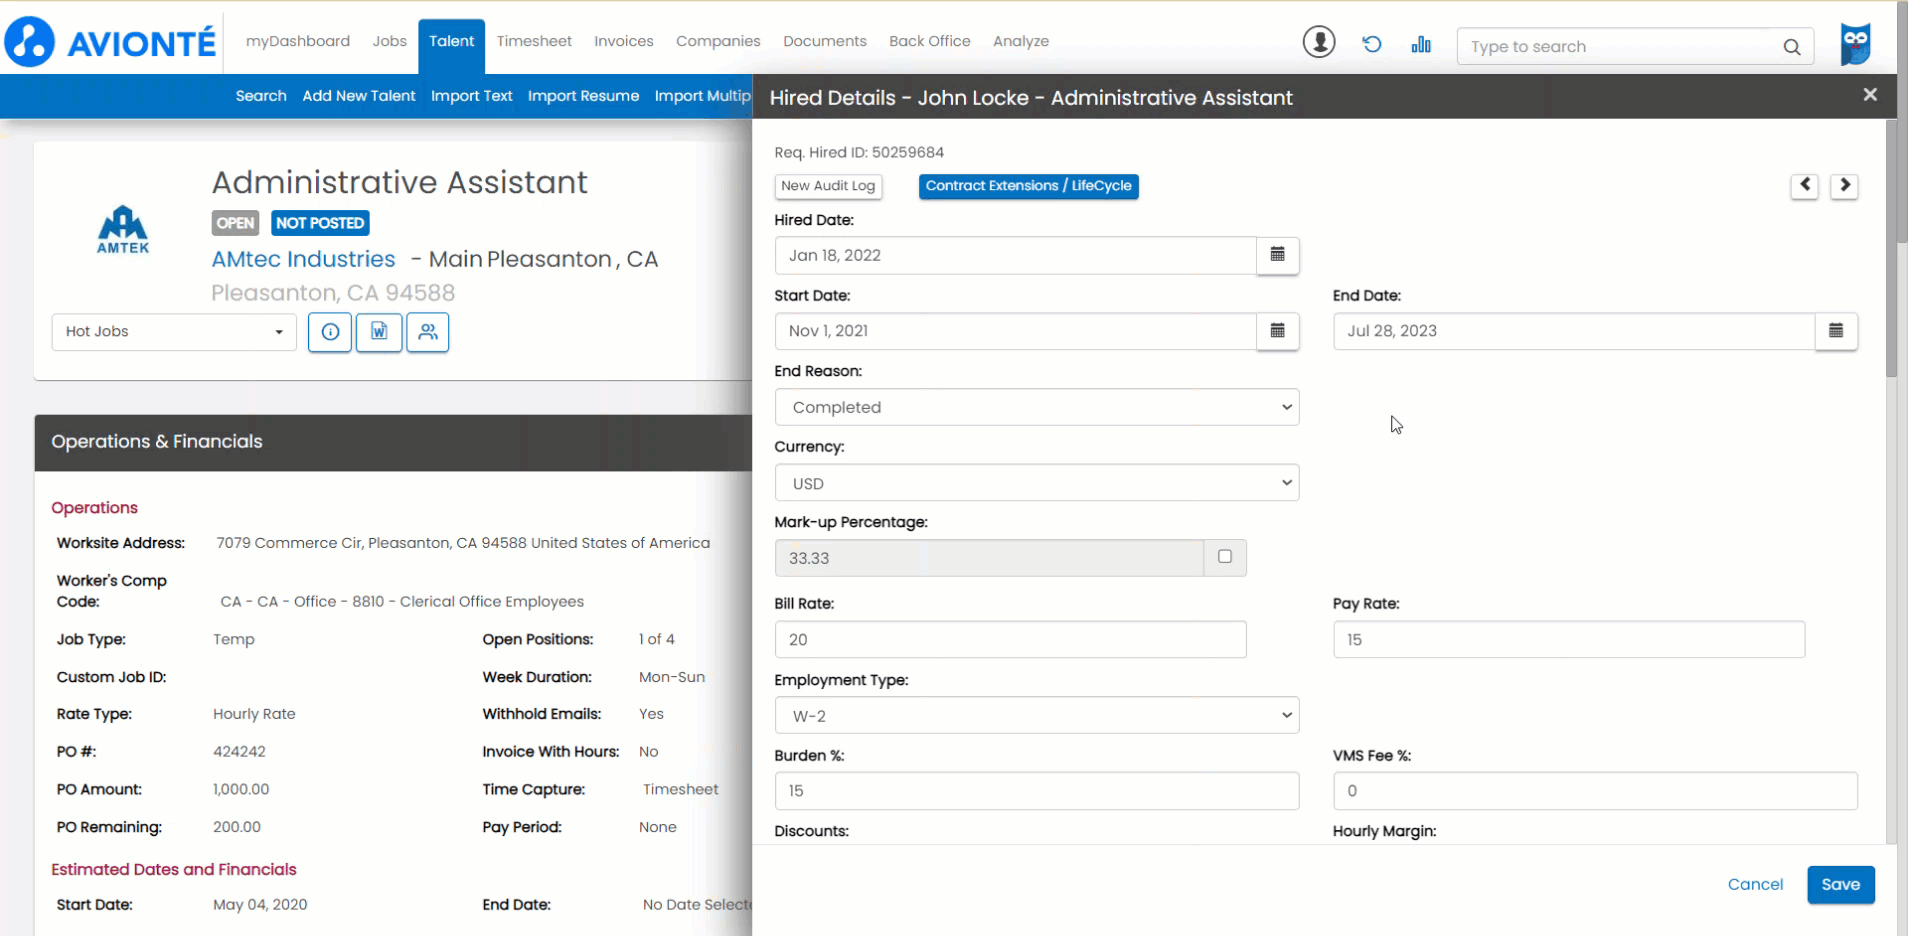Viewport: 1908px width, 936px height.
Task: Open the Currency dropdown
Action: click(1037, 483)
